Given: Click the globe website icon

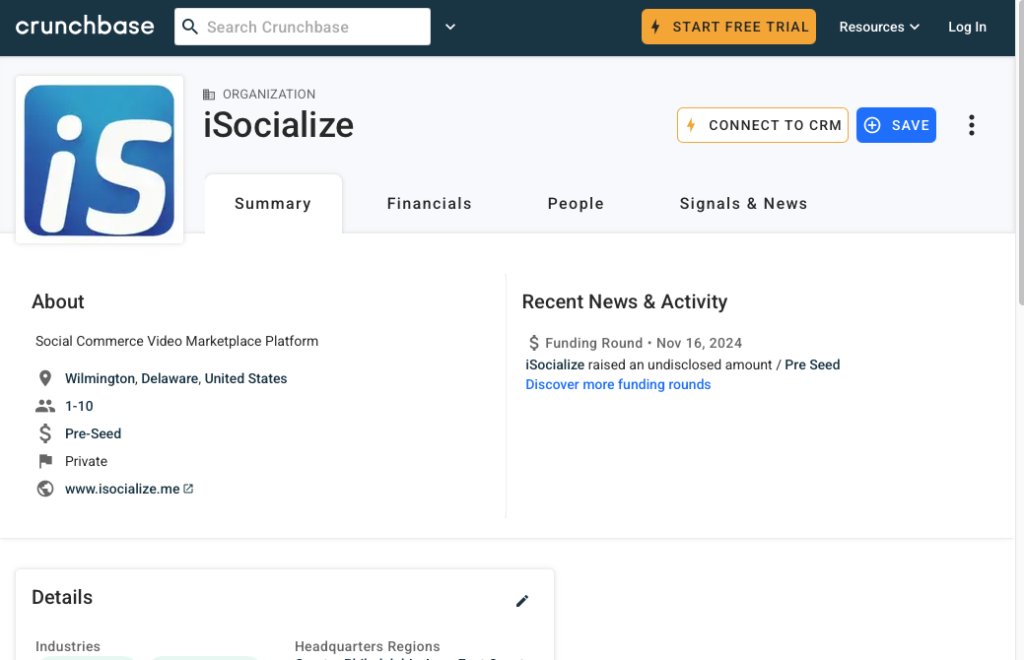Looking at the screenshot, I should coord(45,488).
